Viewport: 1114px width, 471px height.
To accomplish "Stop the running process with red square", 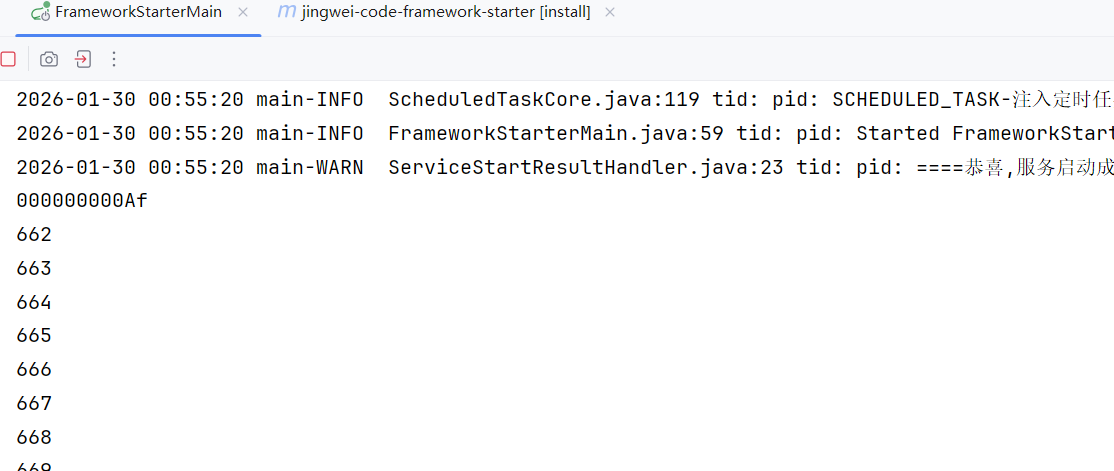I will (x=8, y=59).
